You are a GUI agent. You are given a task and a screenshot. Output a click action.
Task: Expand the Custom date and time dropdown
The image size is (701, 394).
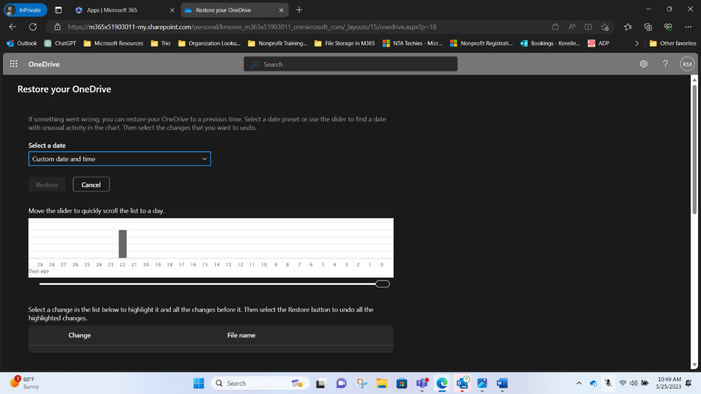(119, 159)
